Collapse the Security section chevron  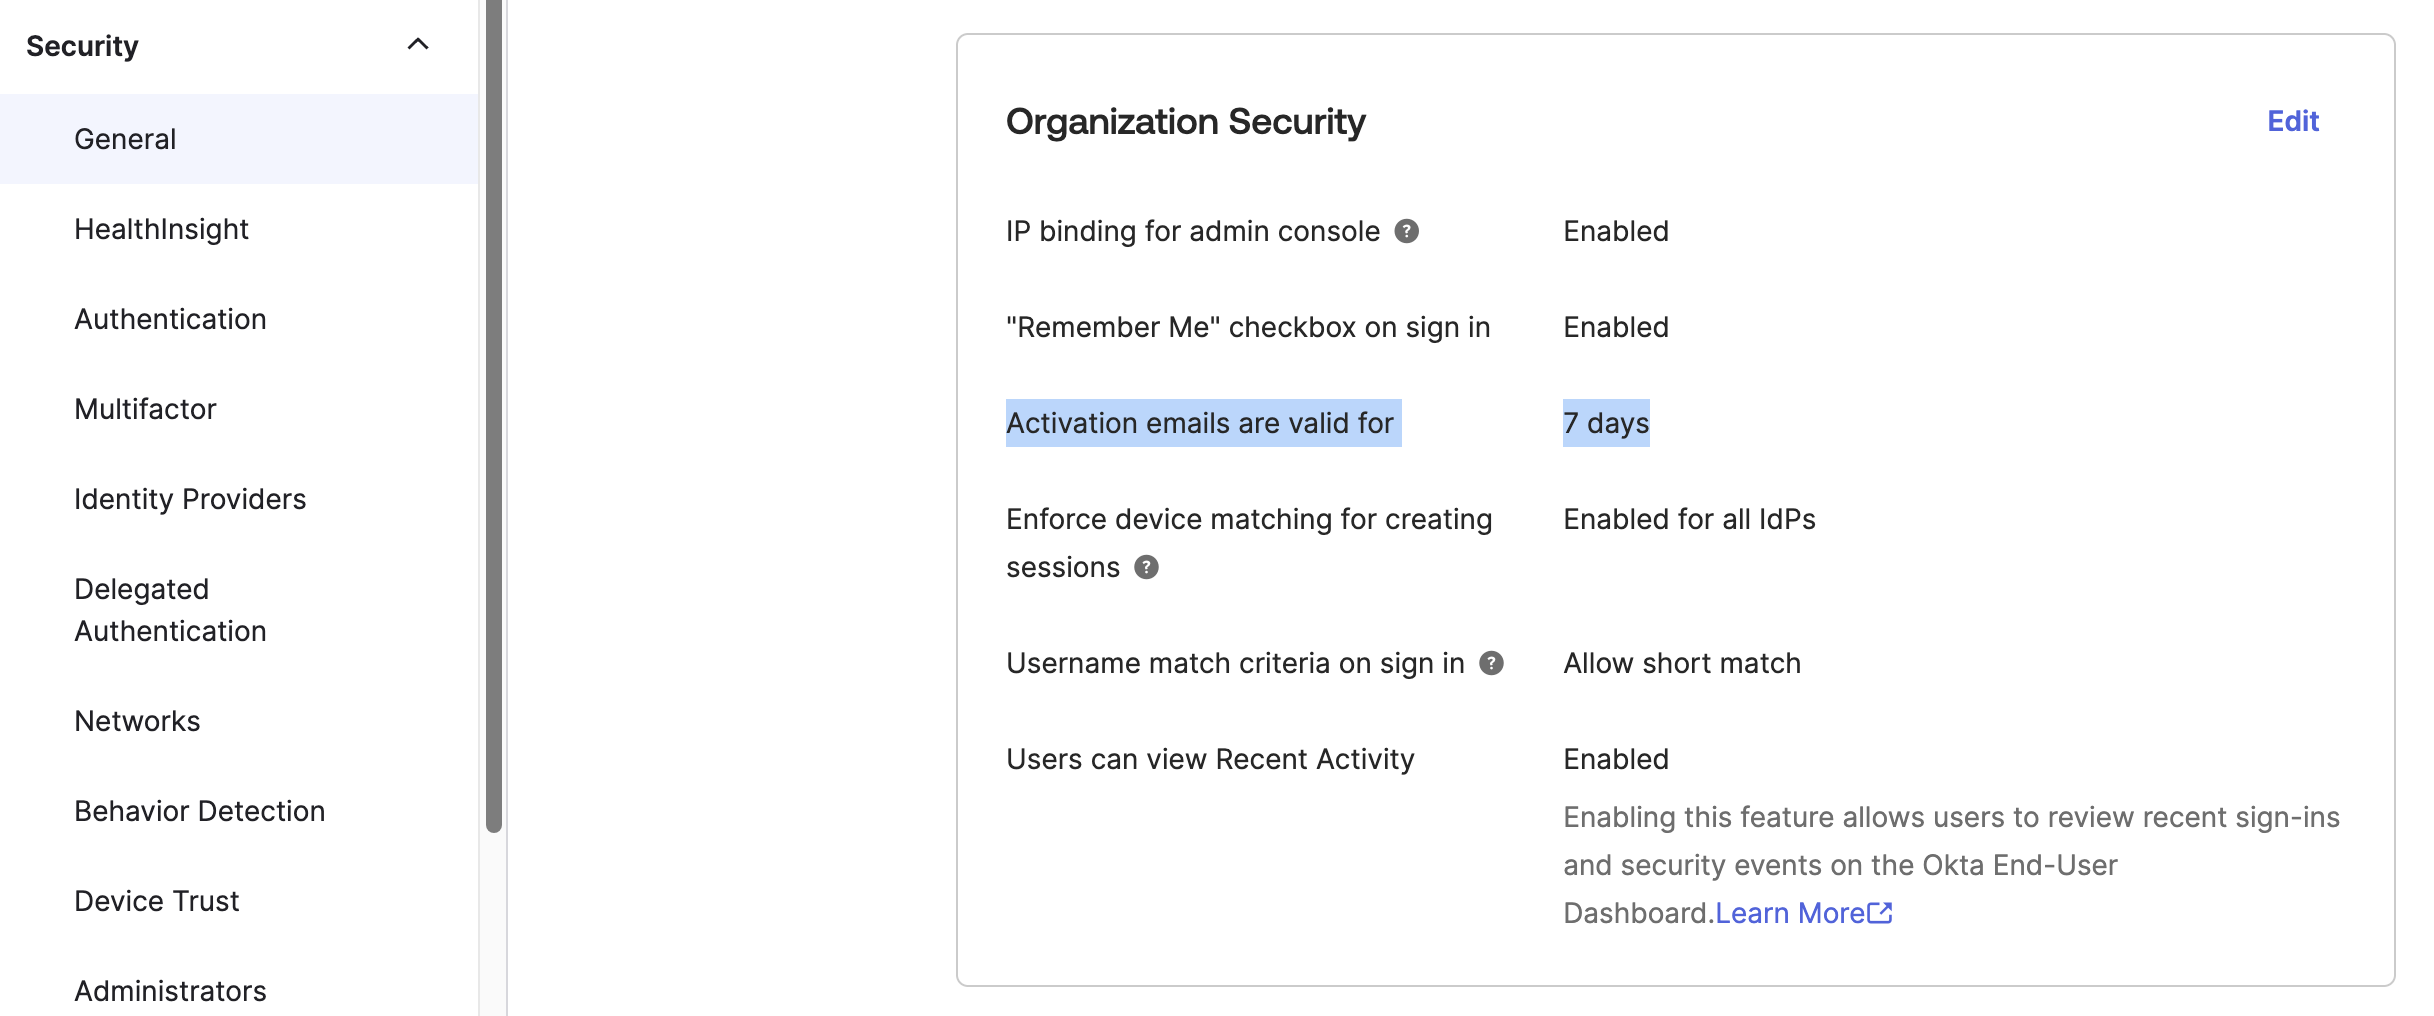click(x=418, y=43)
